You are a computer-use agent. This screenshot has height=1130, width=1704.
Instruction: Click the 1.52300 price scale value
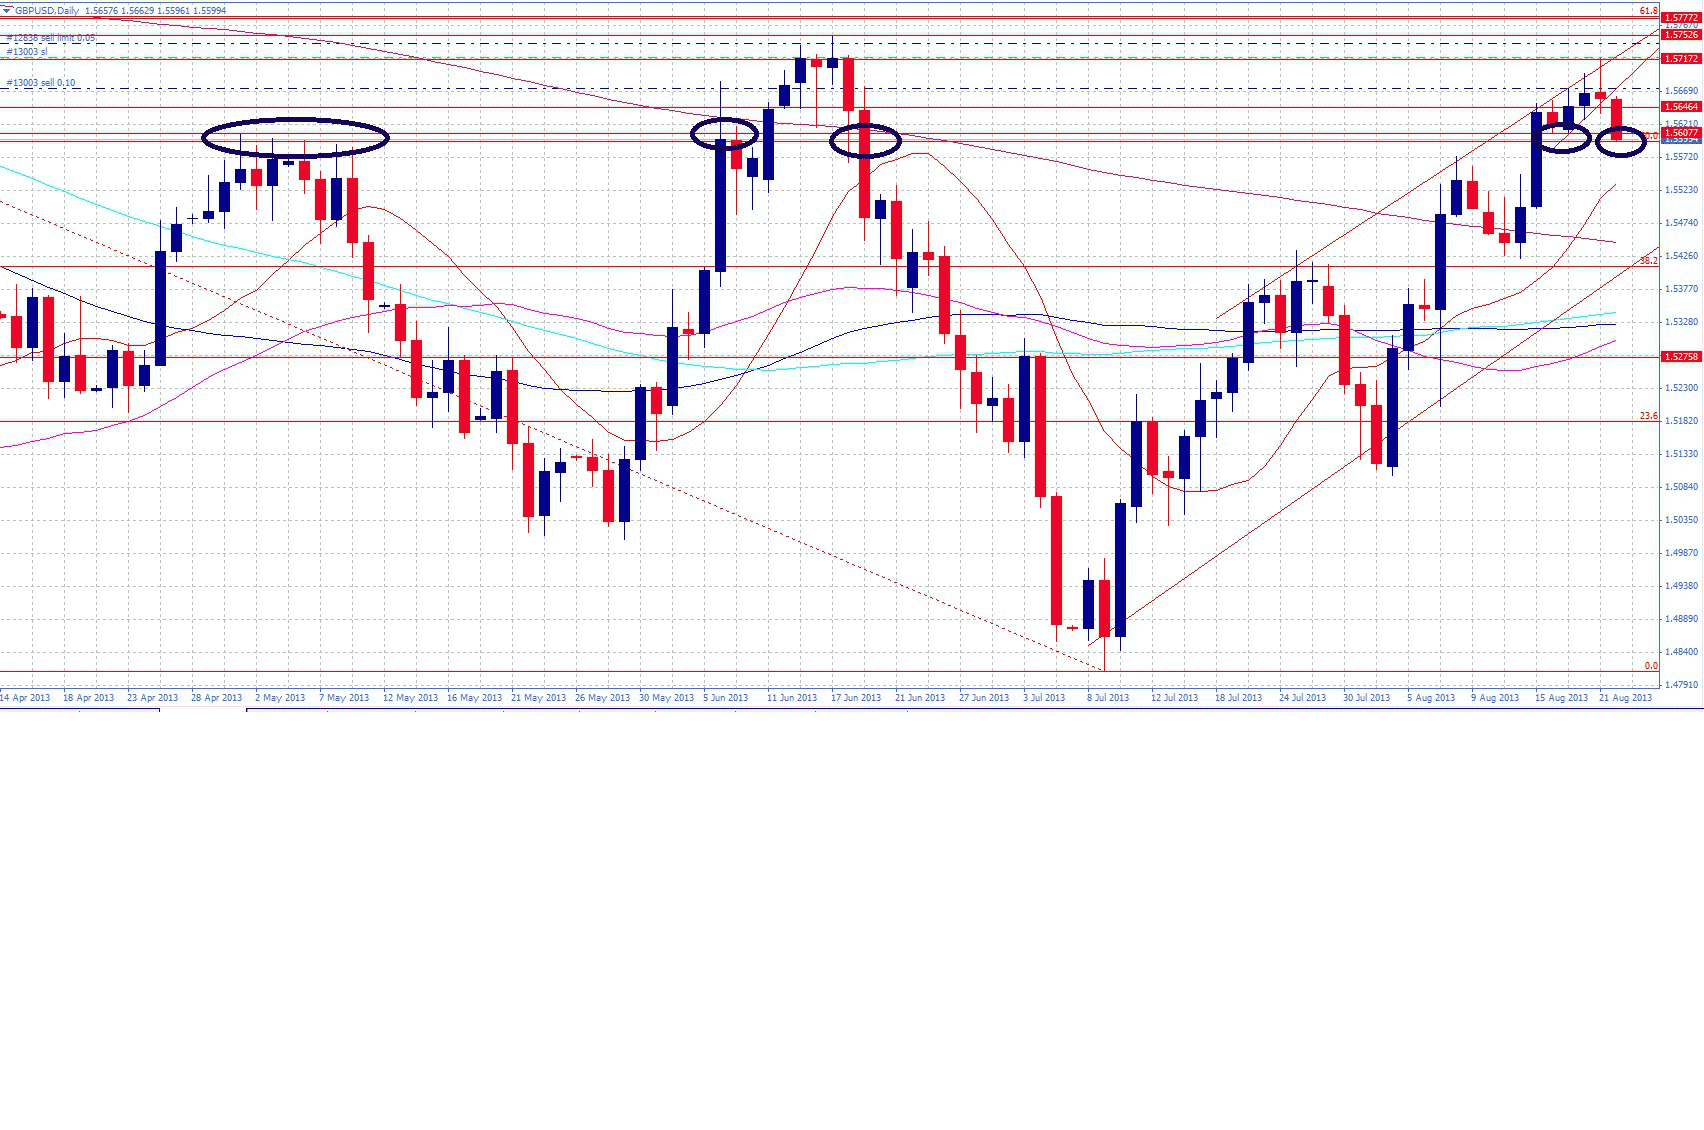[1682, 387]
